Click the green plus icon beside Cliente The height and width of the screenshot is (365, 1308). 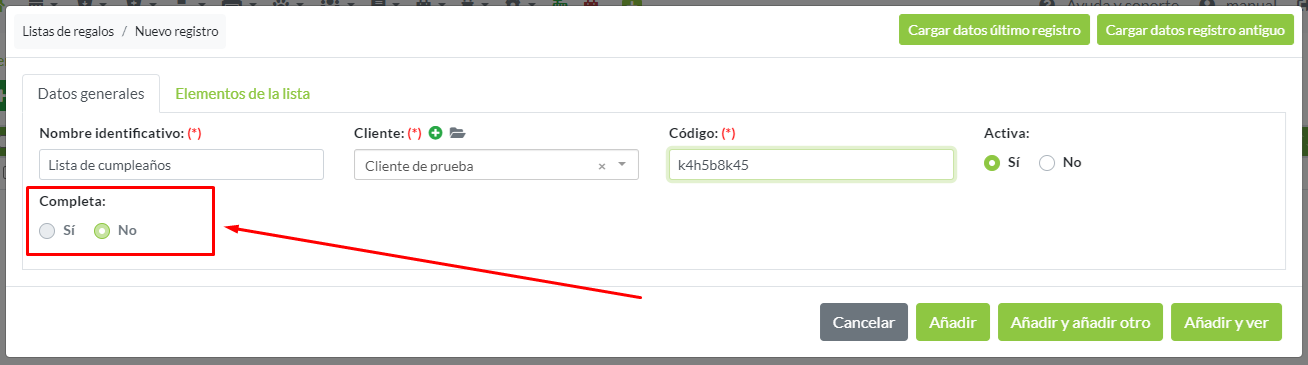(435, 133)
